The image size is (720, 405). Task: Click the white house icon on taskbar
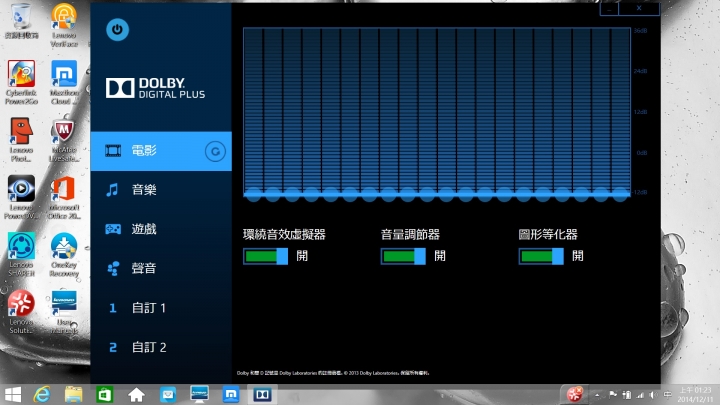click(x=136, y=394)
